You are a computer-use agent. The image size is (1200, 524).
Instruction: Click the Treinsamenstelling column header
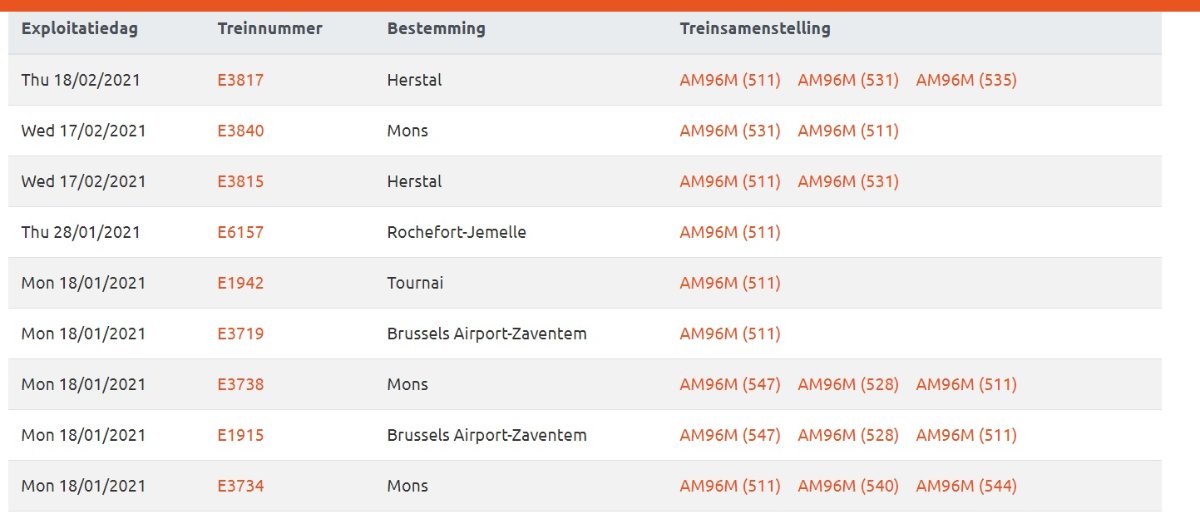755,28
